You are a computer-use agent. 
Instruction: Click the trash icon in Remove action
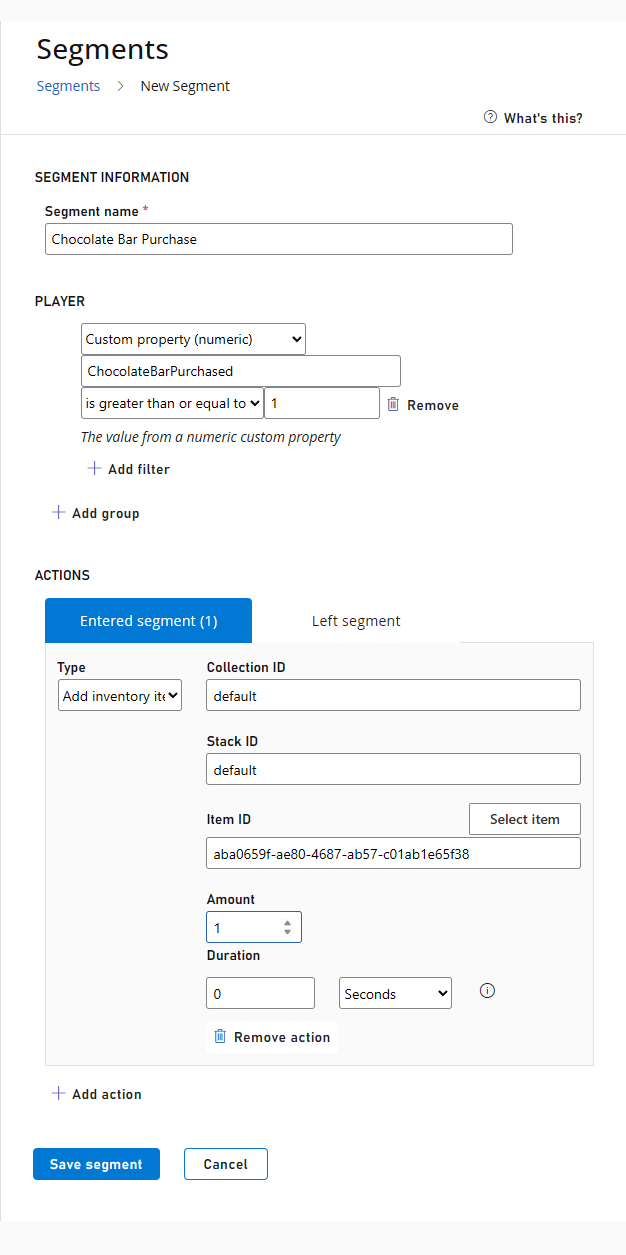pos(220,1036)
